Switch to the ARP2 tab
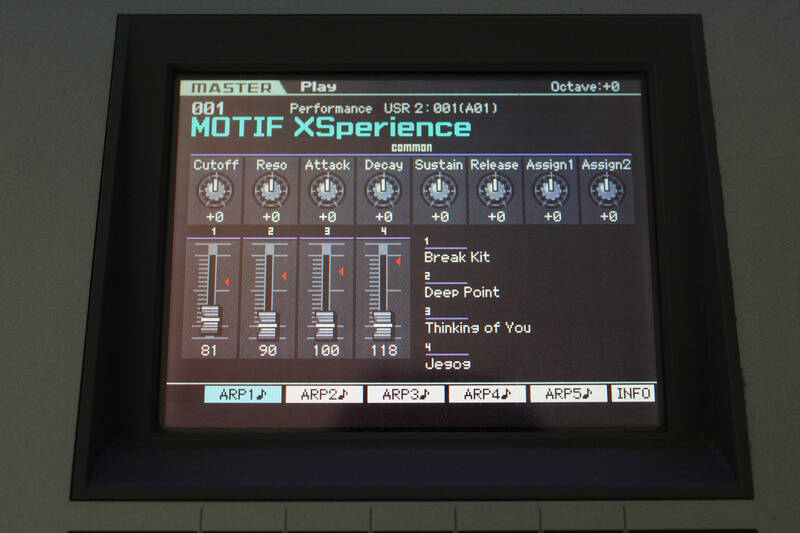Image resolution: width=800 pixels, height=533 pixels. pos(324,394)
